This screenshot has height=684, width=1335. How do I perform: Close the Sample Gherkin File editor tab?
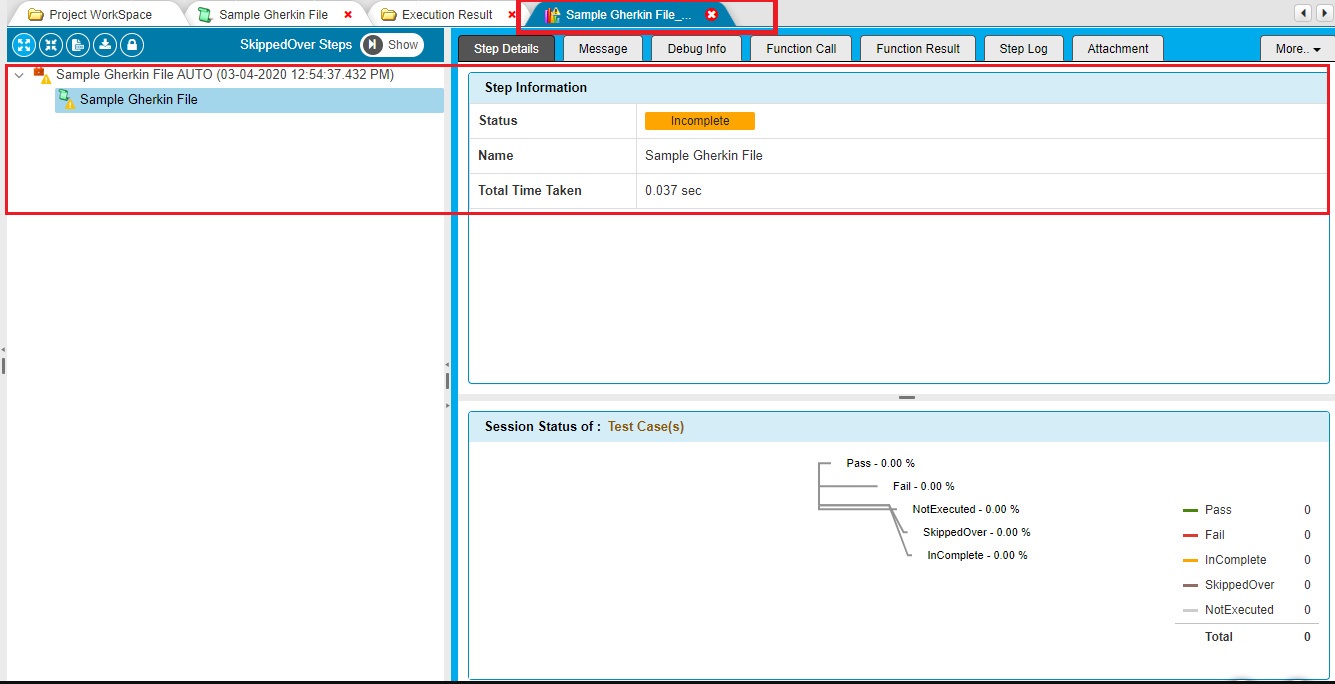348,15
